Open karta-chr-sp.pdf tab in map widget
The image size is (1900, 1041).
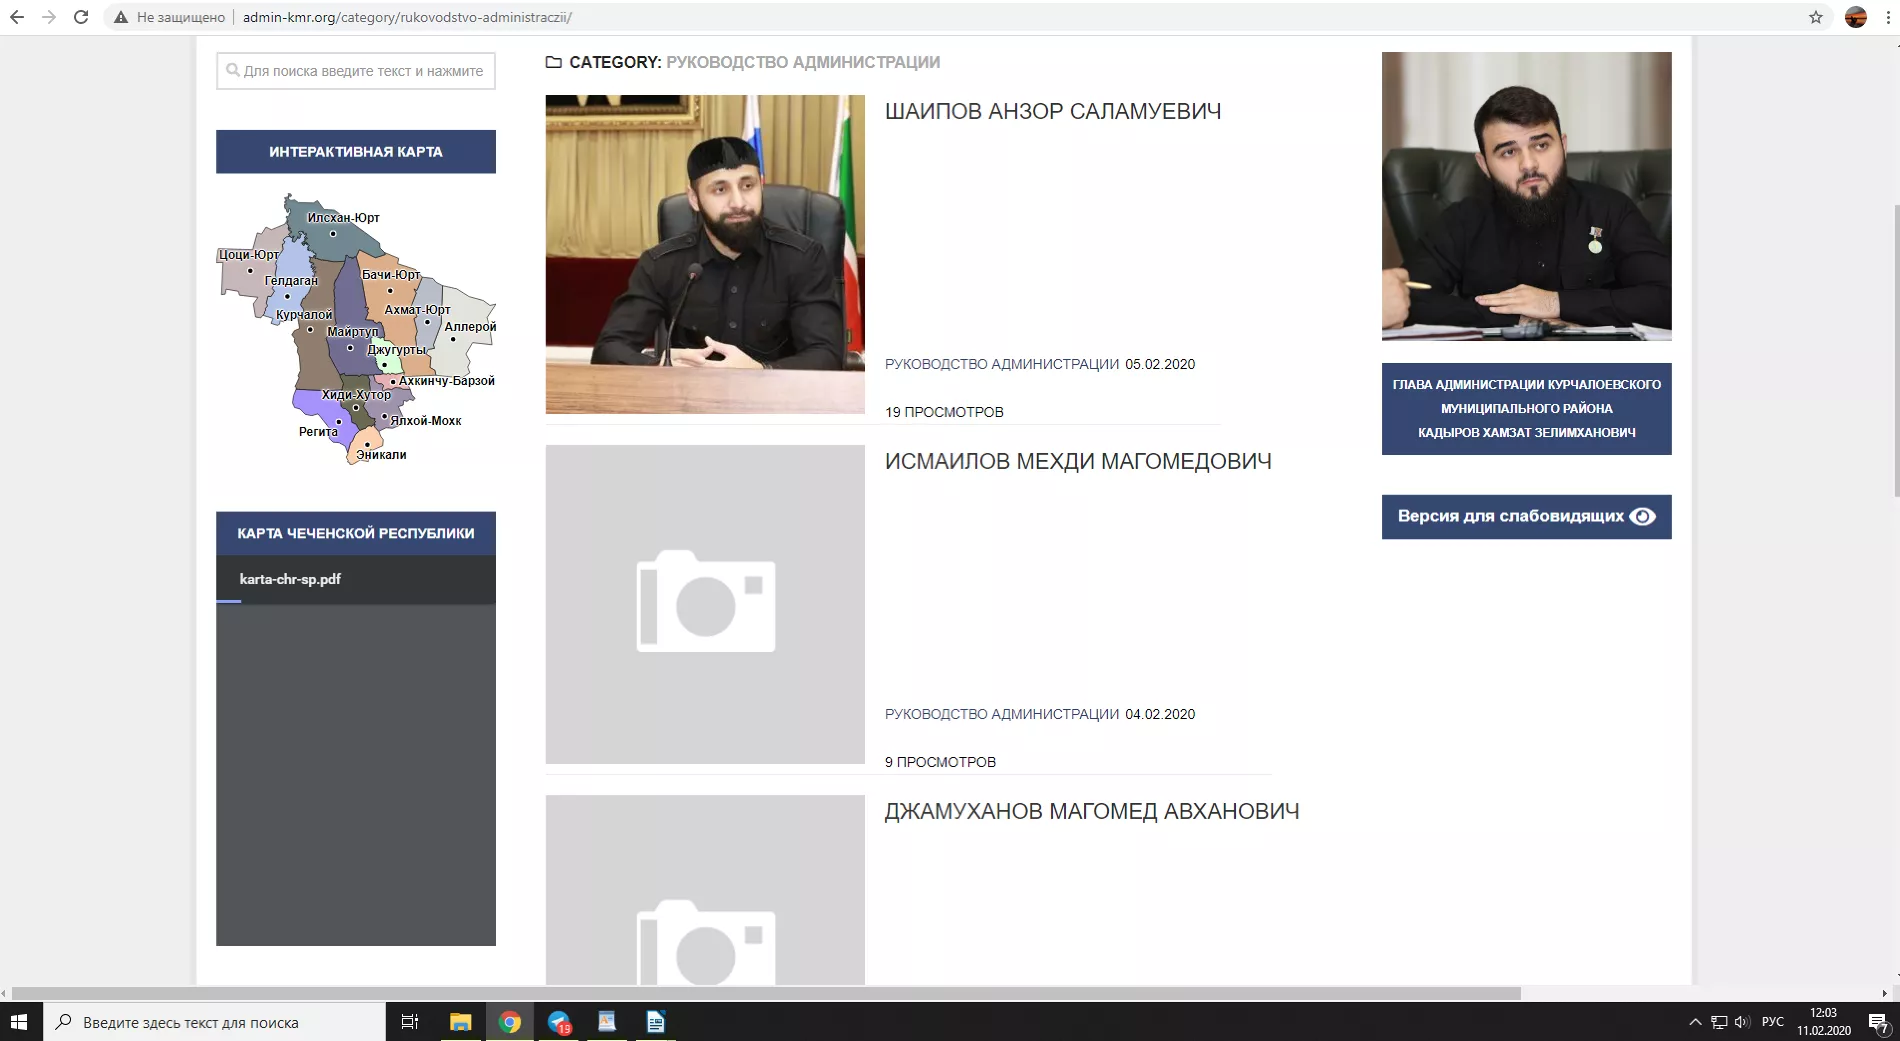pos(290,579)
